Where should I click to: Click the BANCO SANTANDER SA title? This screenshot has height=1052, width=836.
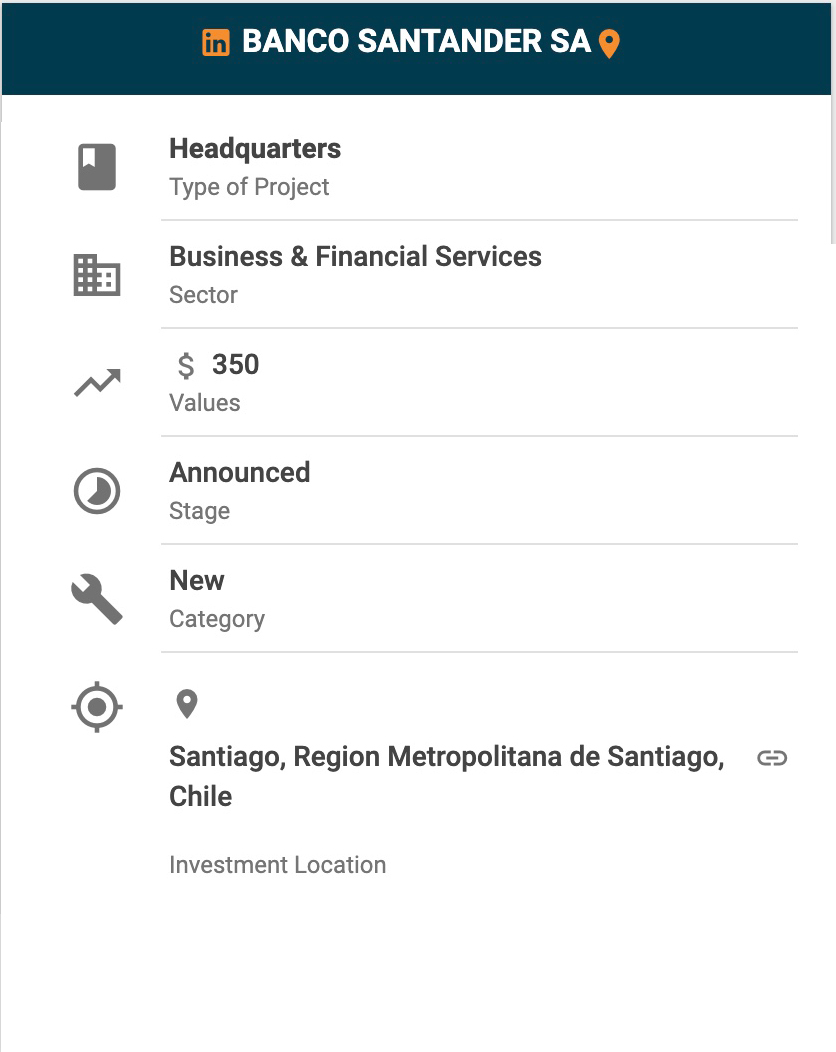(x=416, y=42)
